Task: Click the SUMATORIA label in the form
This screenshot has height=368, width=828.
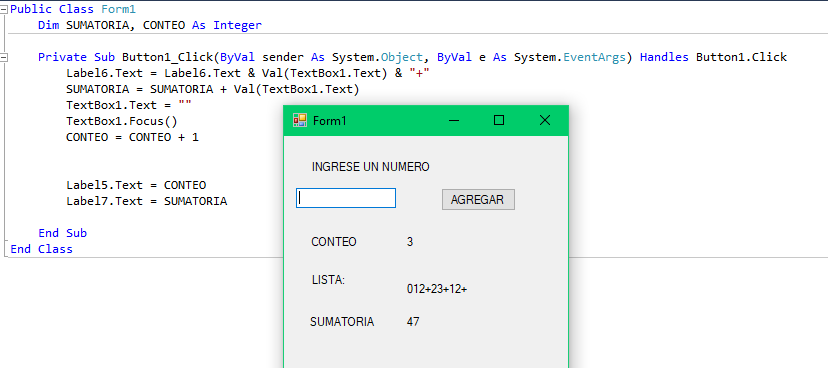Action: [x=342, y=322]
